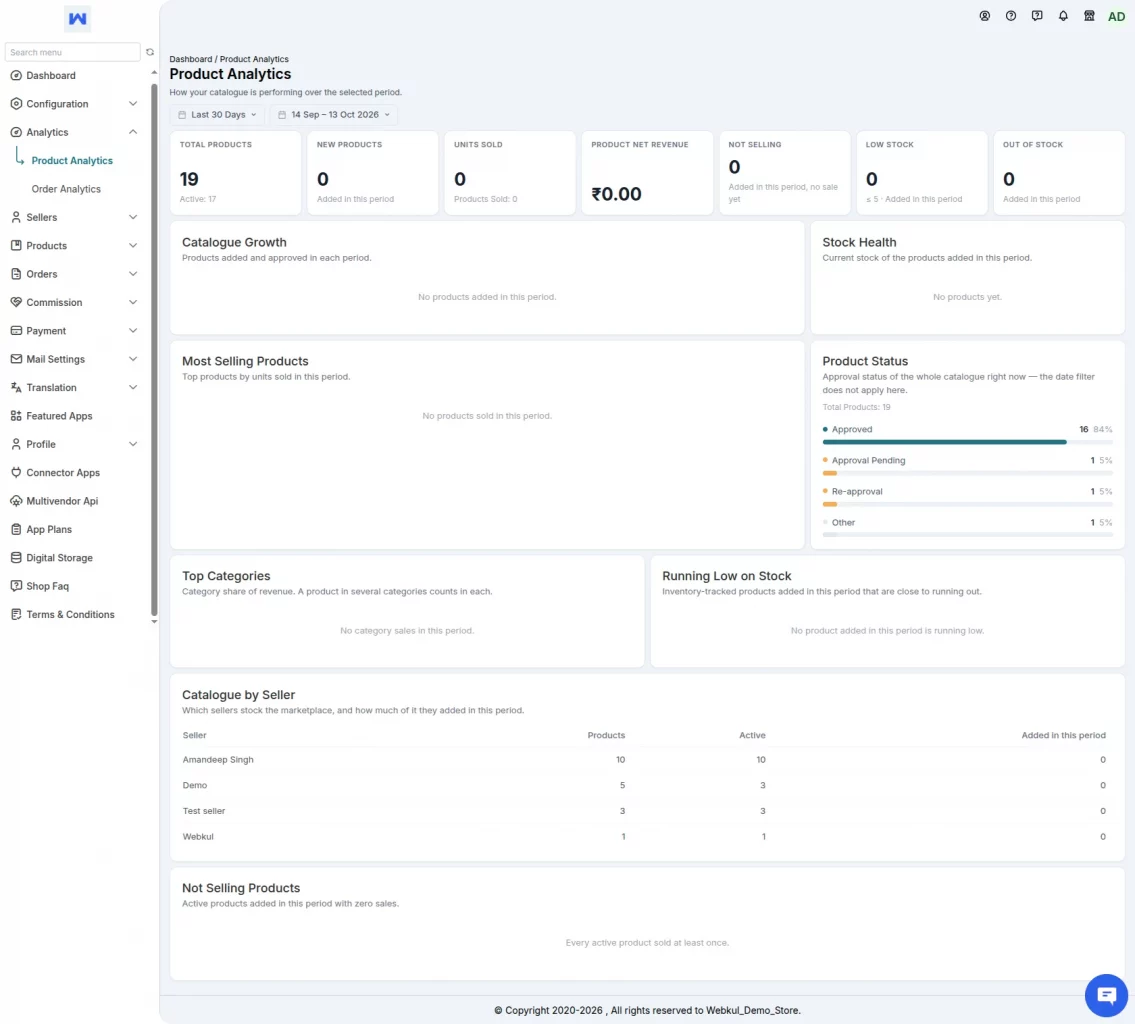This screenshot has width=1135, height=1024.
Task: Open App Plans menu item
Action: (x=49, y=529)
